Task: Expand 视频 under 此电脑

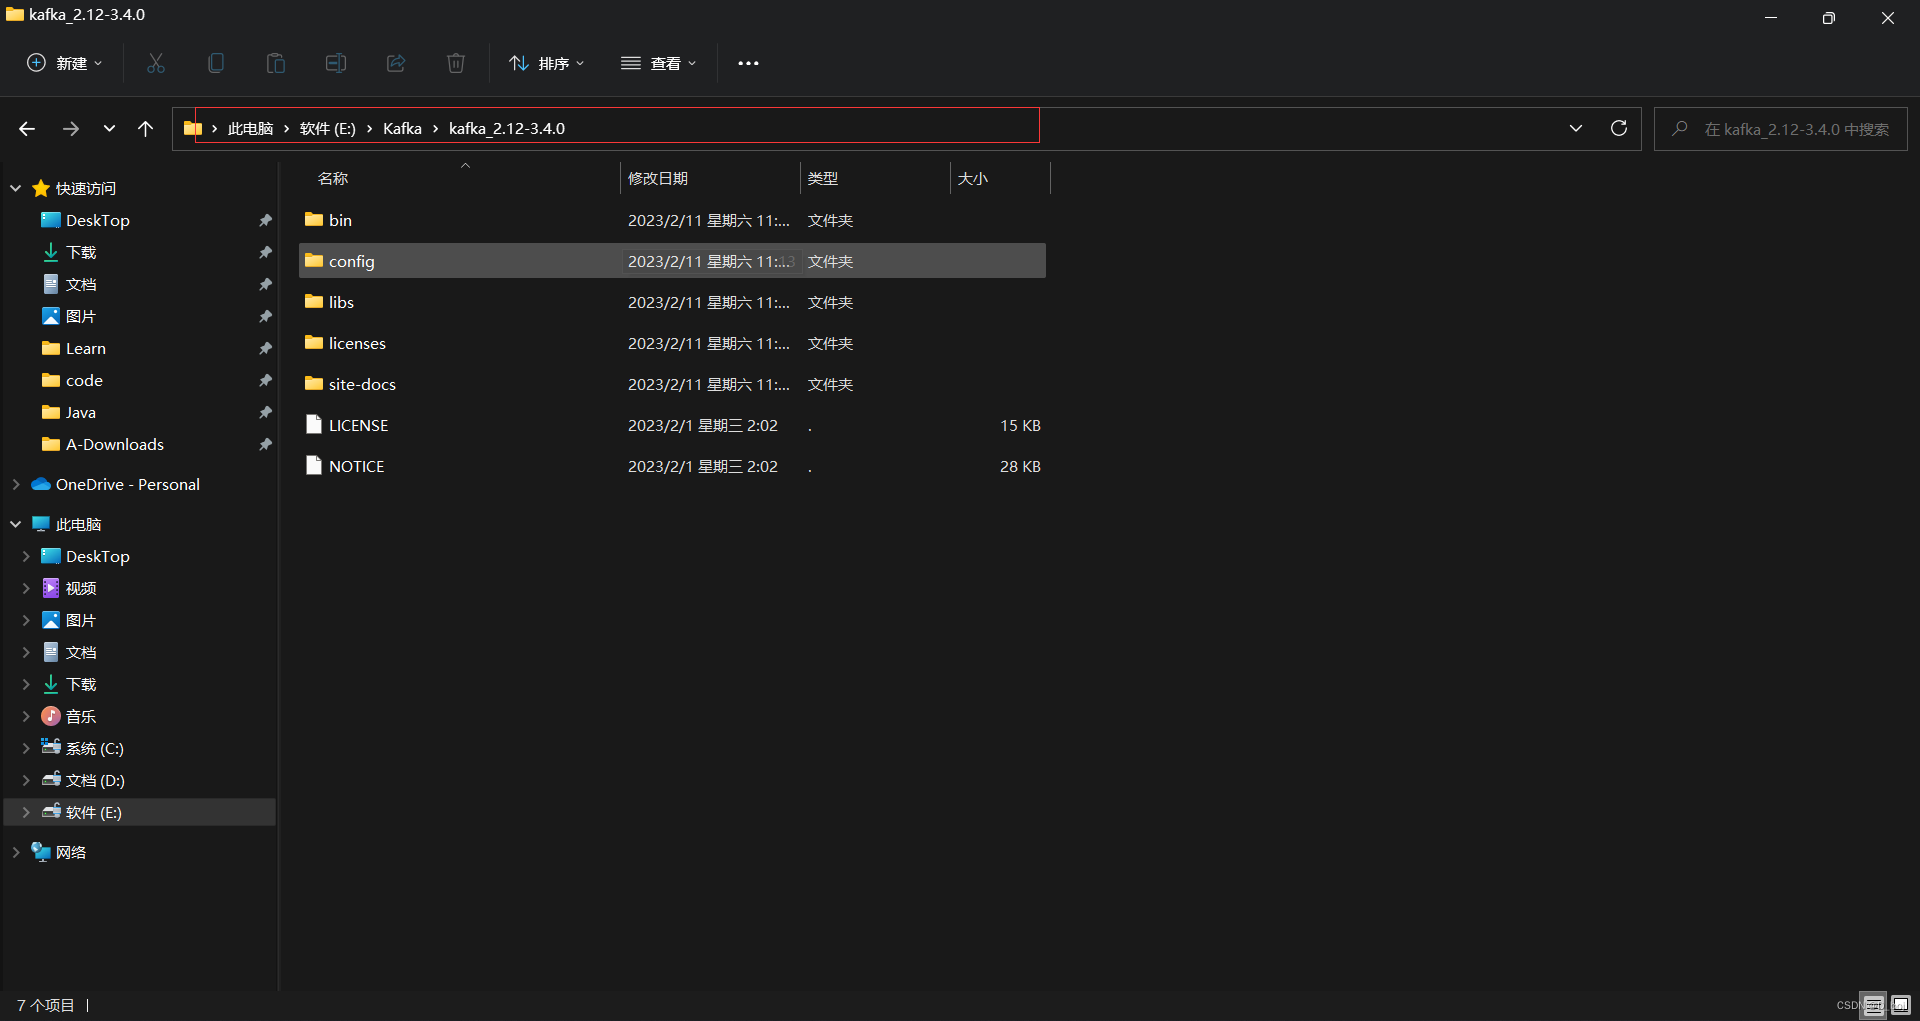Action: click(x=26, y=588)
